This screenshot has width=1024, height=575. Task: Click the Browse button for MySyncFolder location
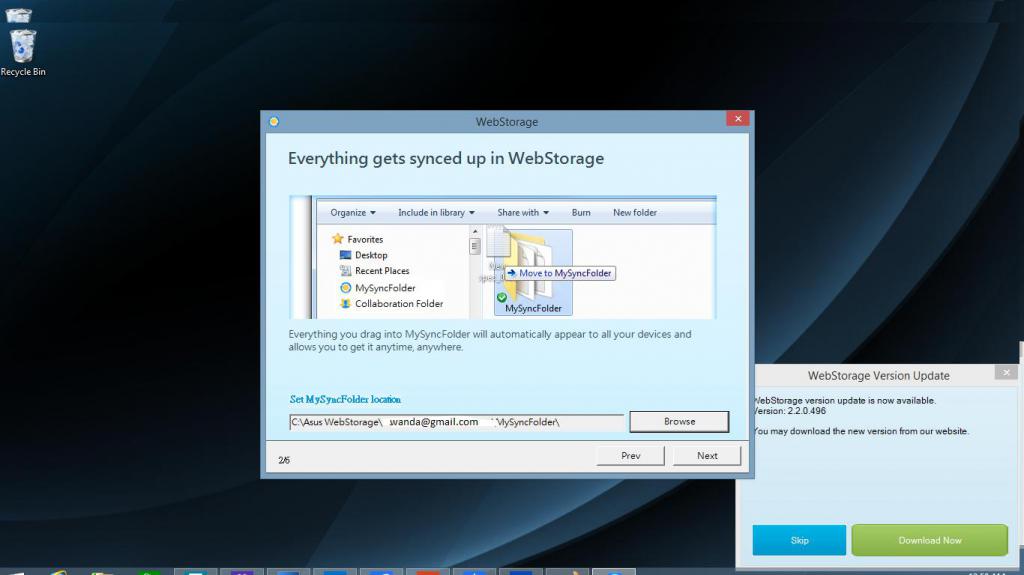679,421
